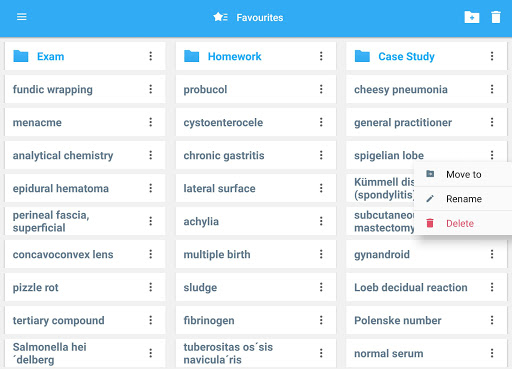Open the Homework folder icon
The image size is (512, 369).
pos(191,56)
